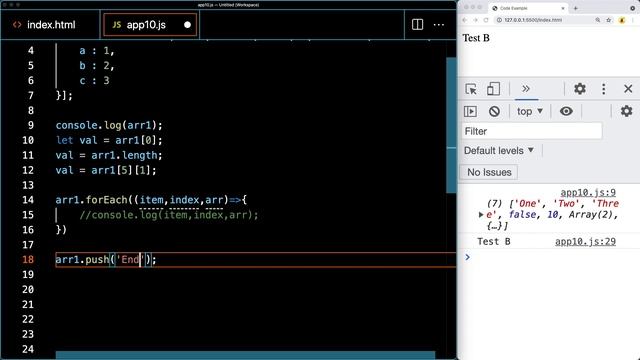The height and width of the screenshot is (360, 640).
Task: Toggle the DevTools device toolbar
Action: 493,89
